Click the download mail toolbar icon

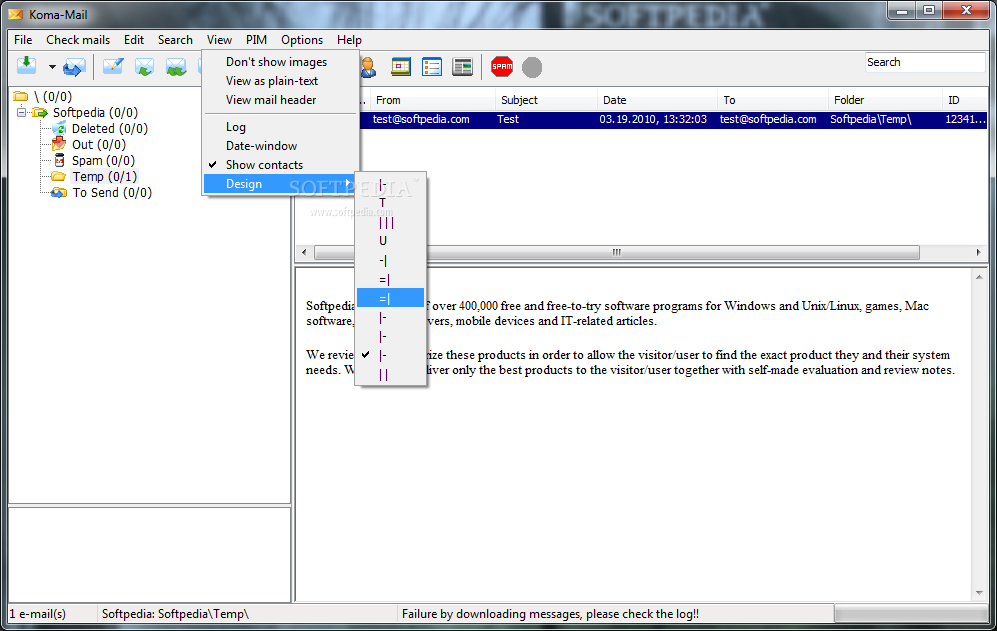(27, 66)
